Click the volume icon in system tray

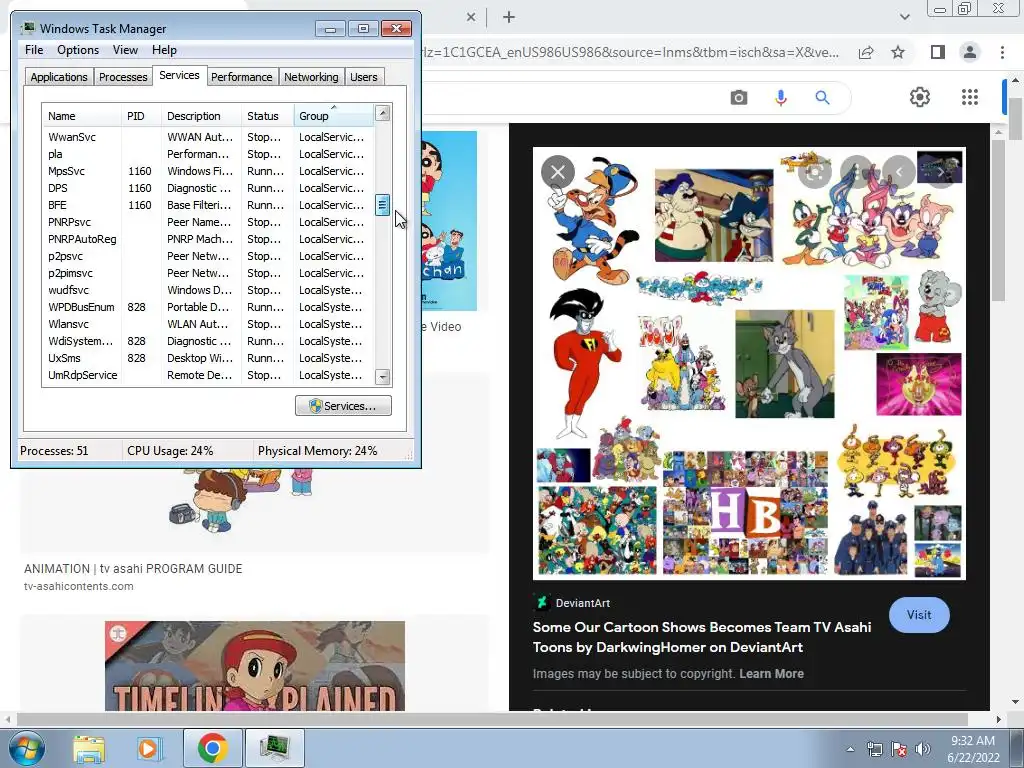point(923,749)
